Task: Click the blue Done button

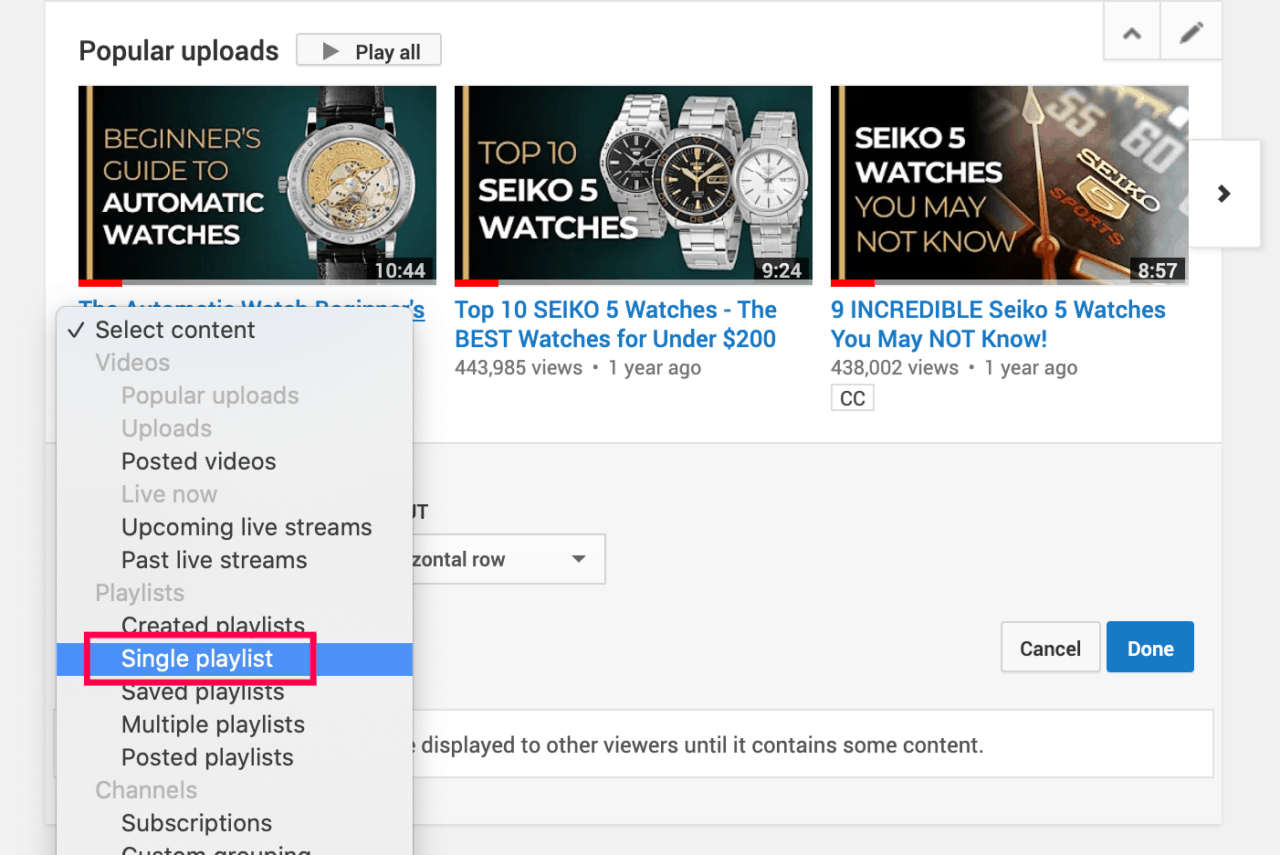Action: click(x=1150, y=648)
